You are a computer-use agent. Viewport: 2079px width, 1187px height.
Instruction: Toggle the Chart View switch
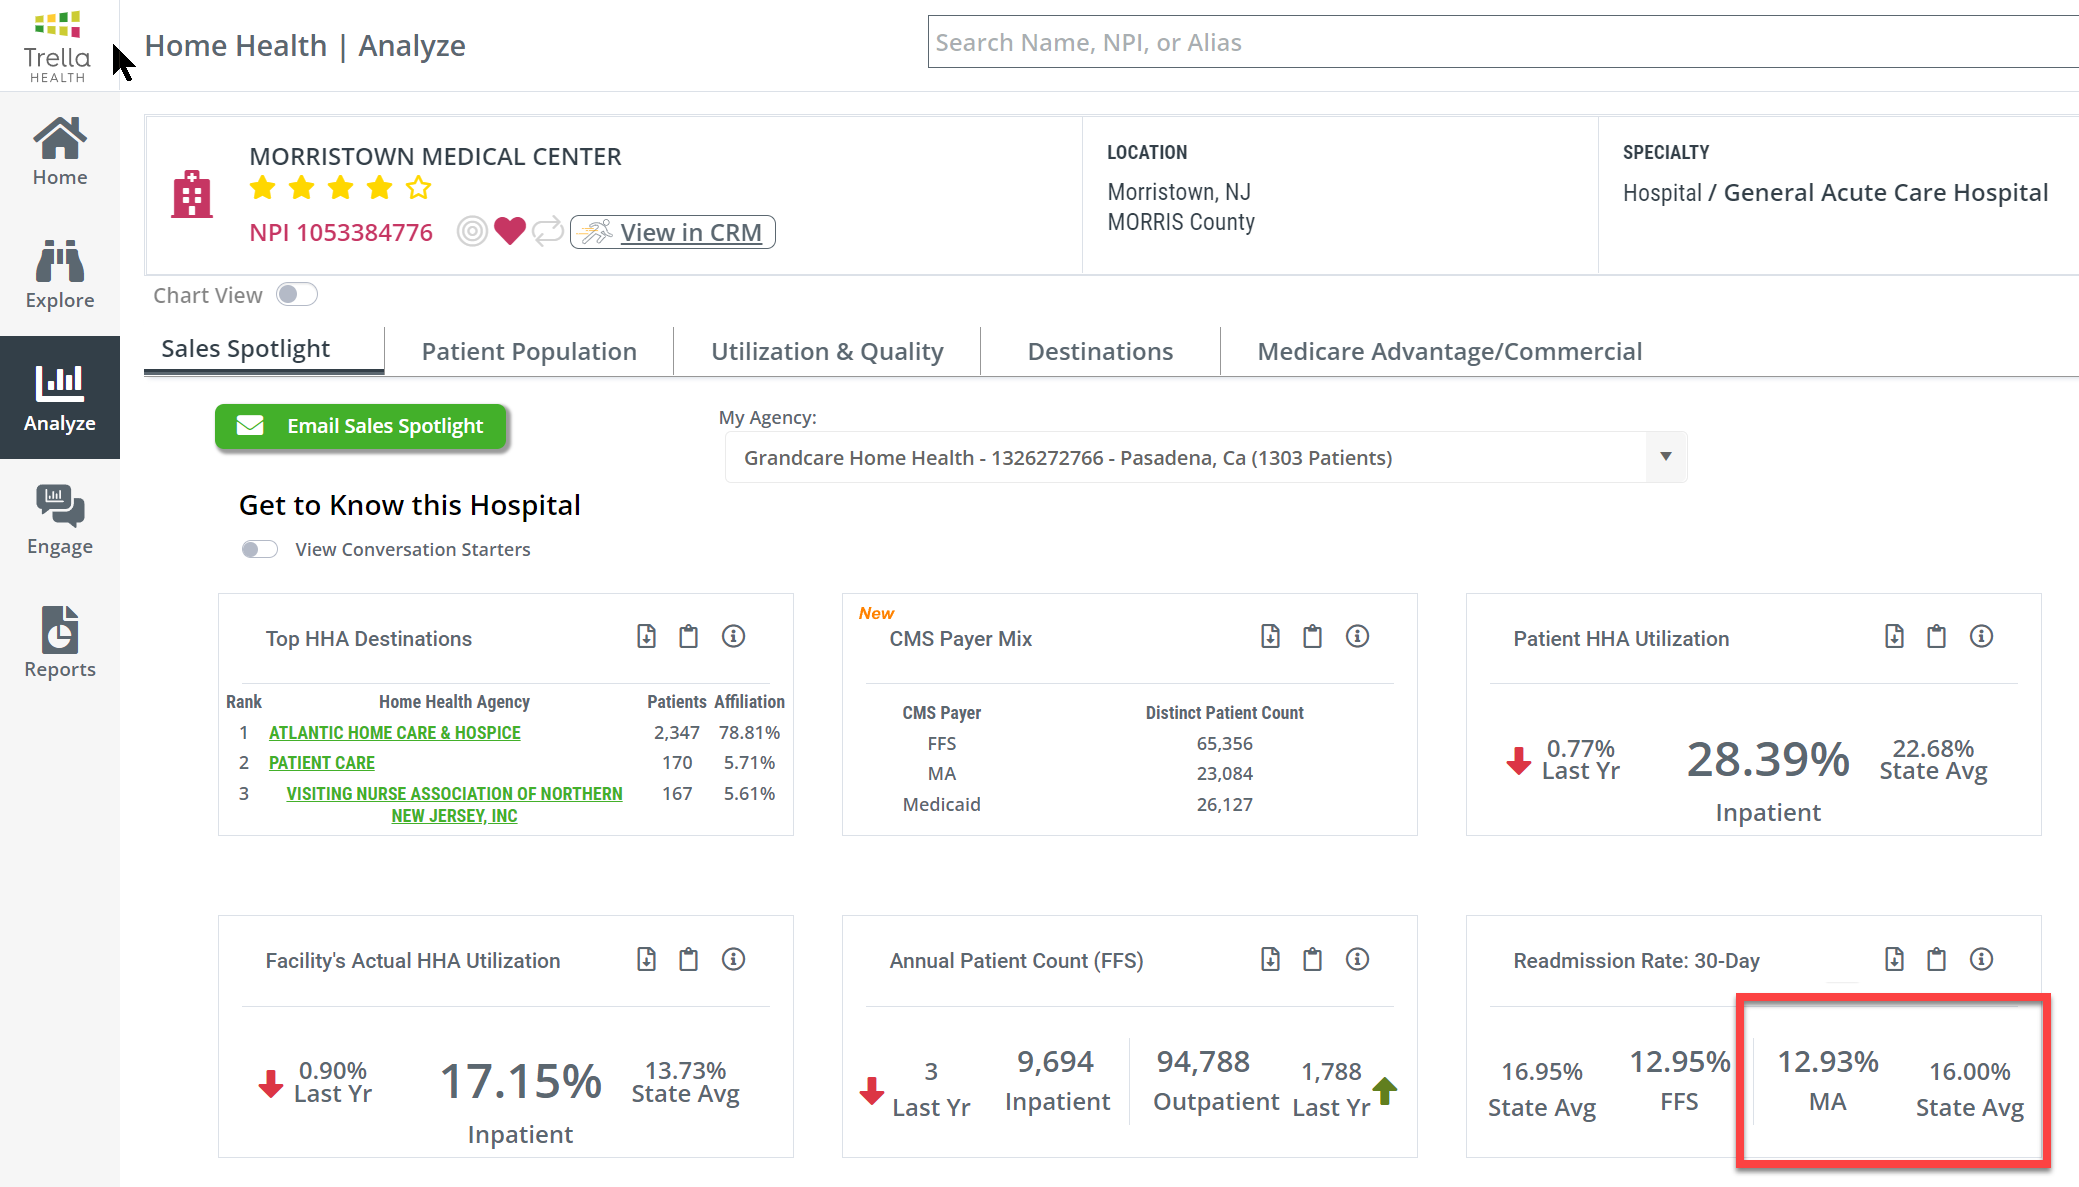pyautogui.click(x=297, y=295)
